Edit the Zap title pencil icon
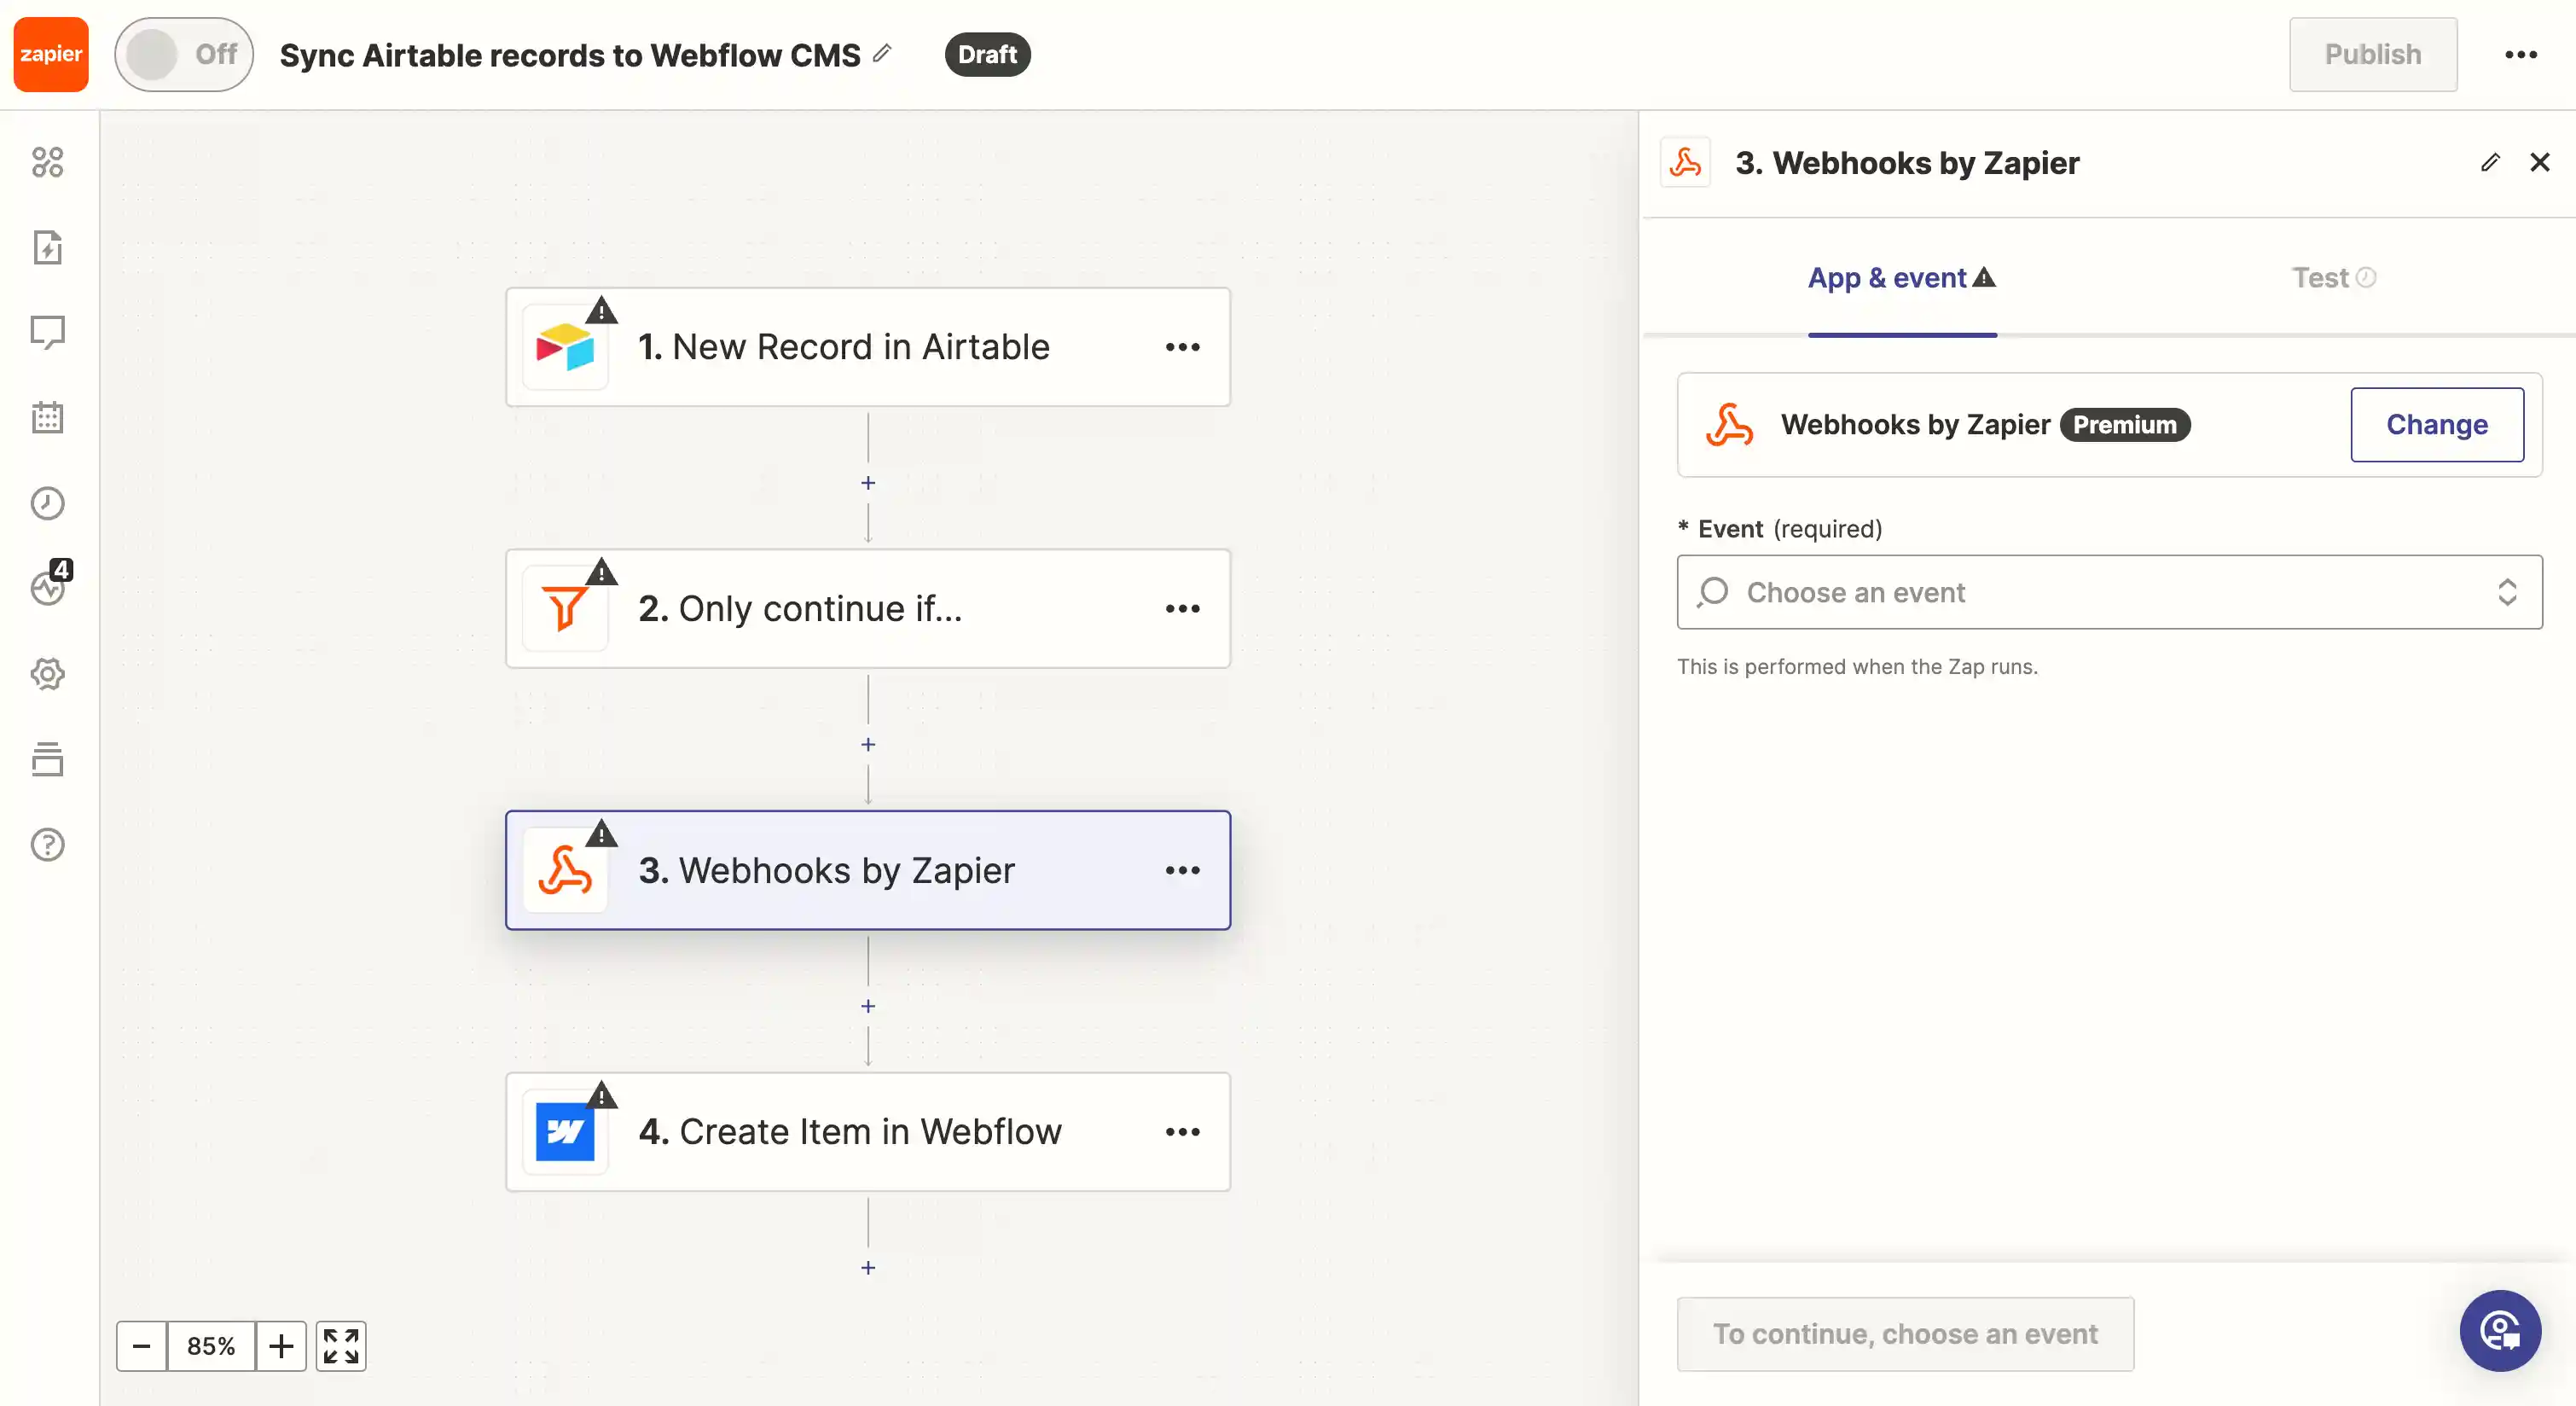 [x=881, y=53]
